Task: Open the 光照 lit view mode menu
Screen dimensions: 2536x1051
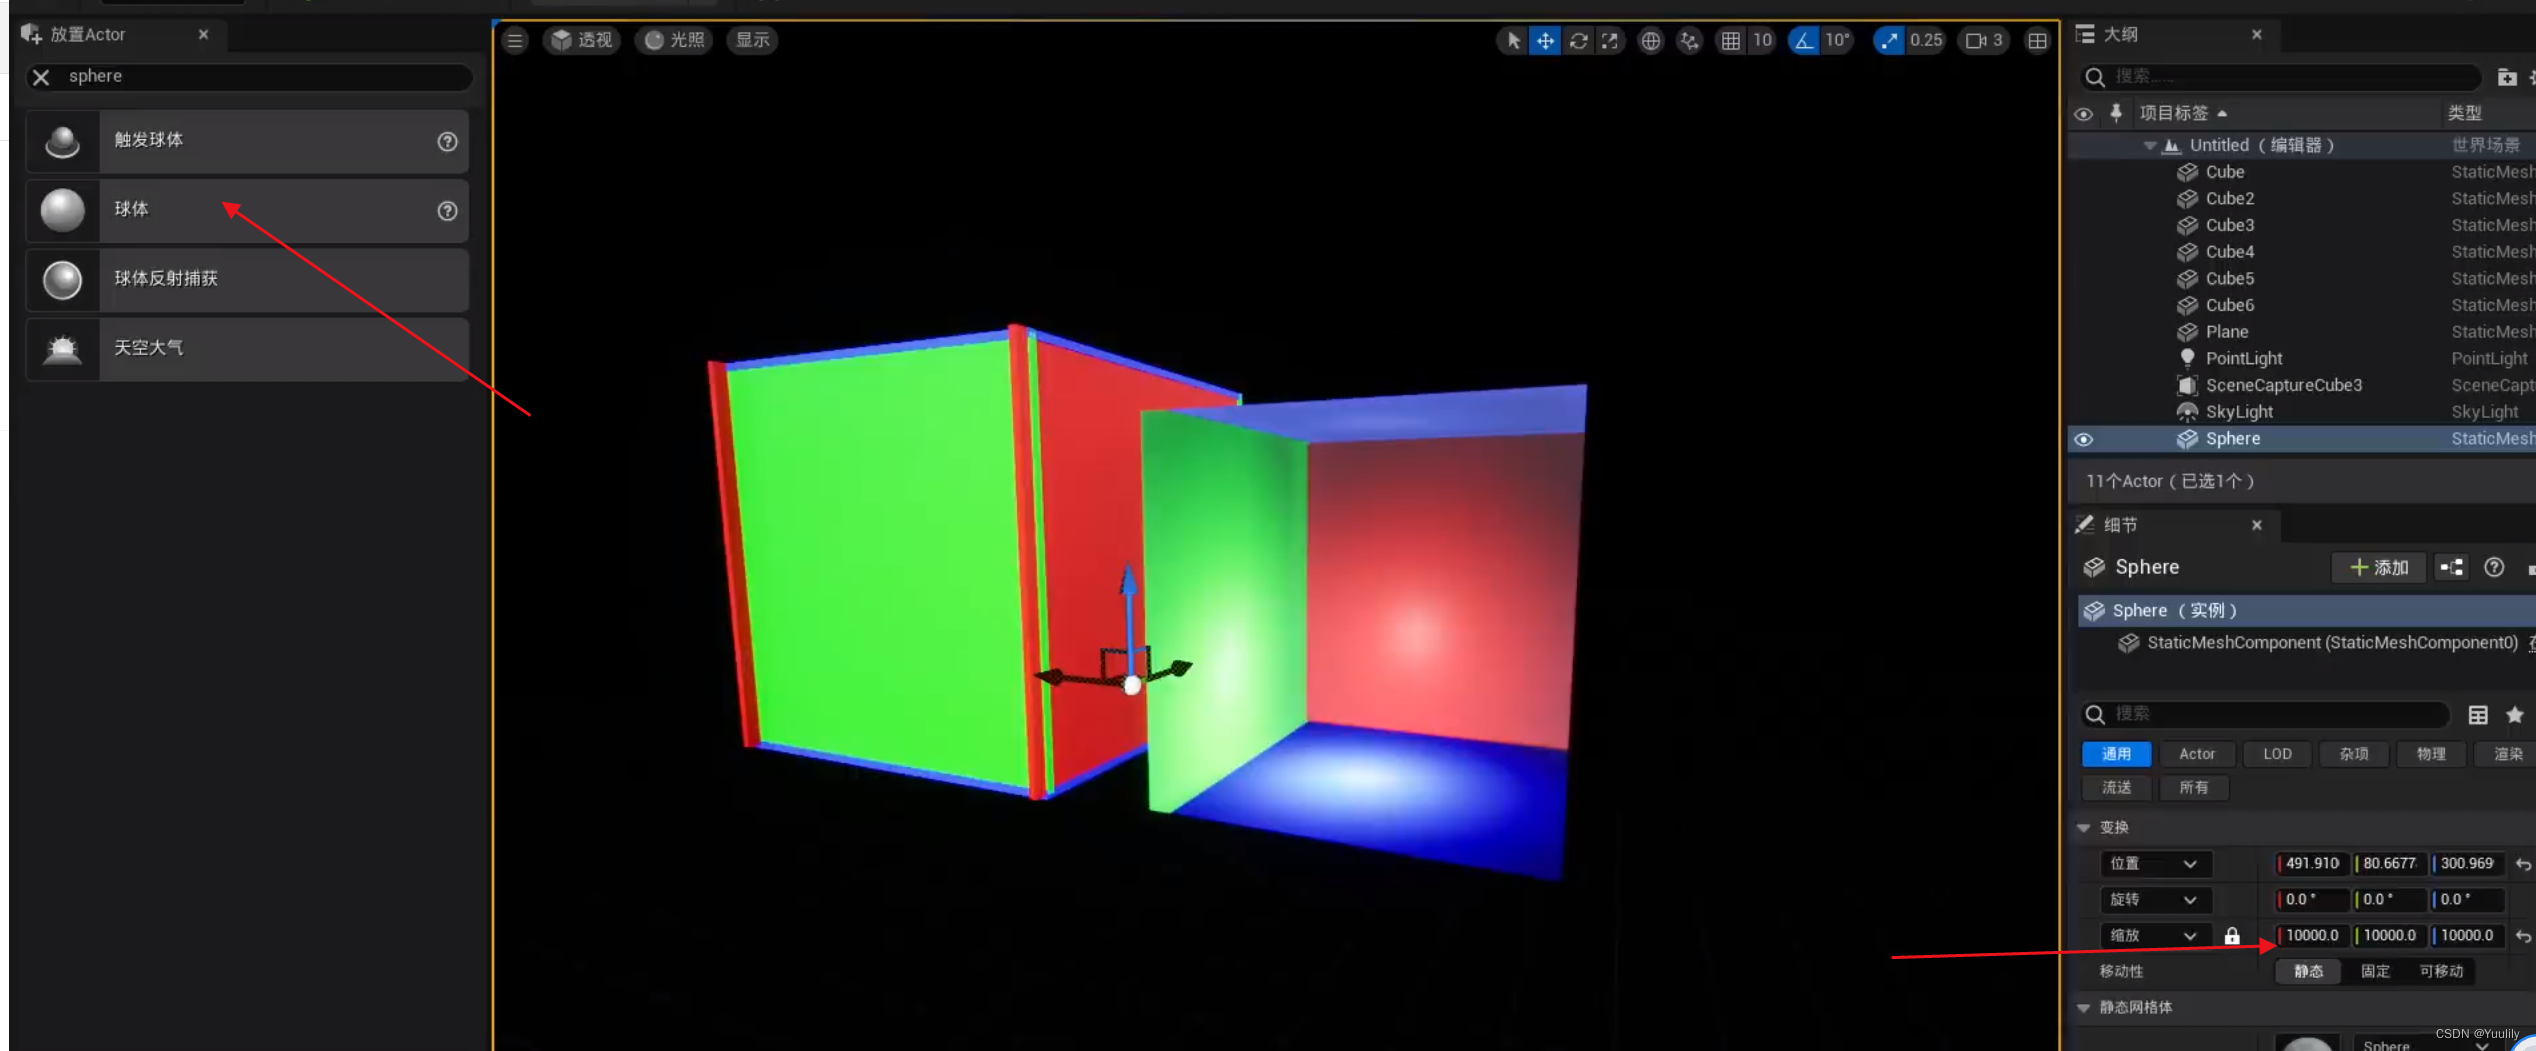Action: coord(675,40)
